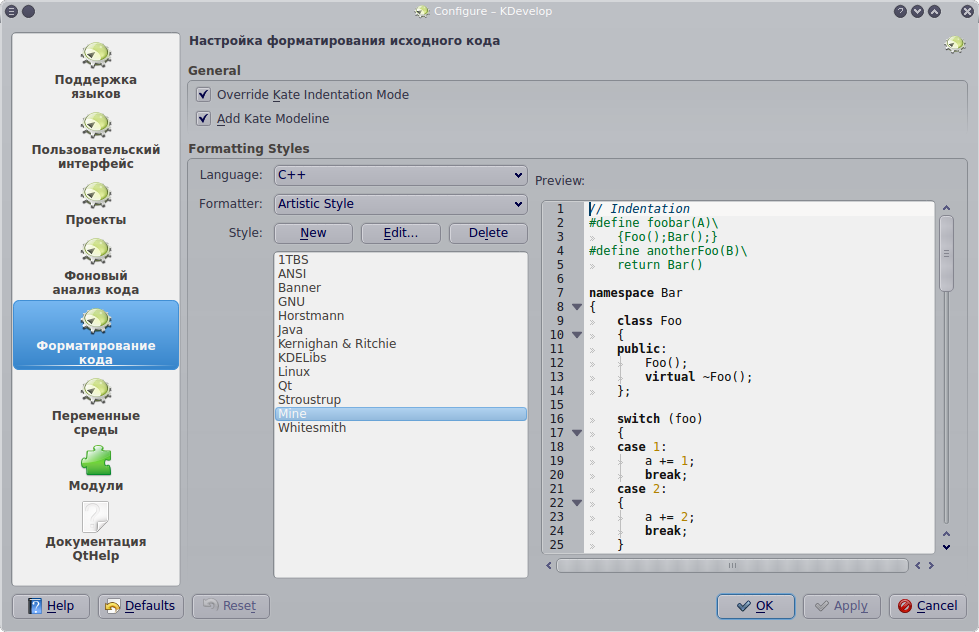The width and height of the screenshot is (979, 632).
Task: Click 'switch (foo)' line in preview
Action: 660,418
